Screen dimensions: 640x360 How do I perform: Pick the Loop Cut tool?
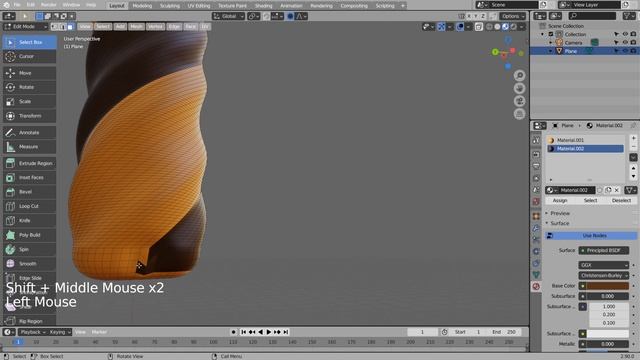(29, 206)
